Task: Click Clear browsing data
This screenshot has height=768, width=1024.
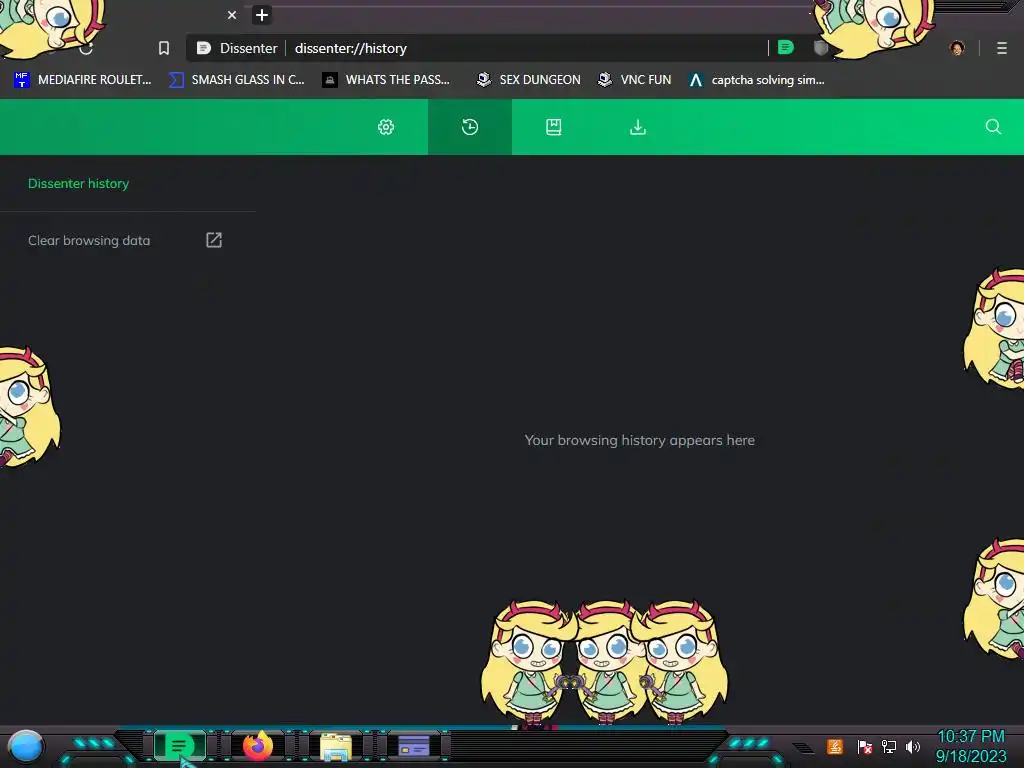Action: tap(89, 240)
